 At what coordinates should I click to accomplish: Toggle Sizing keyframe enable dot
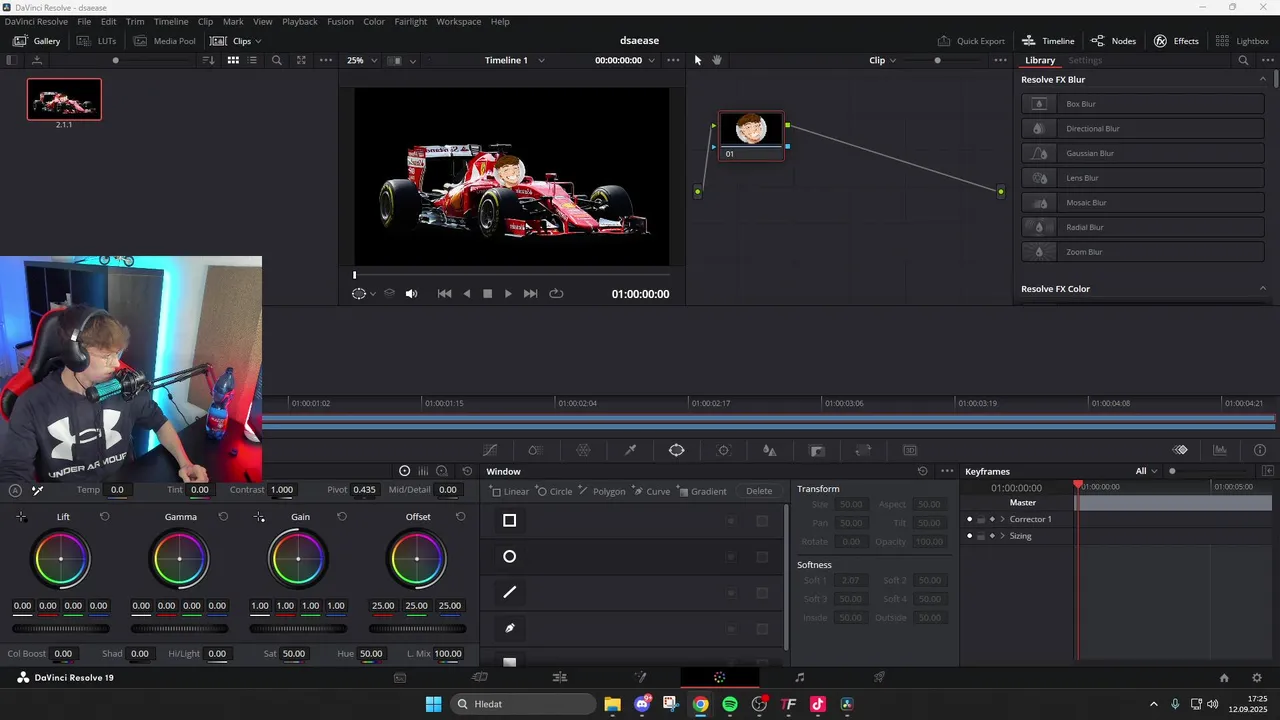(x=969, y=536)
